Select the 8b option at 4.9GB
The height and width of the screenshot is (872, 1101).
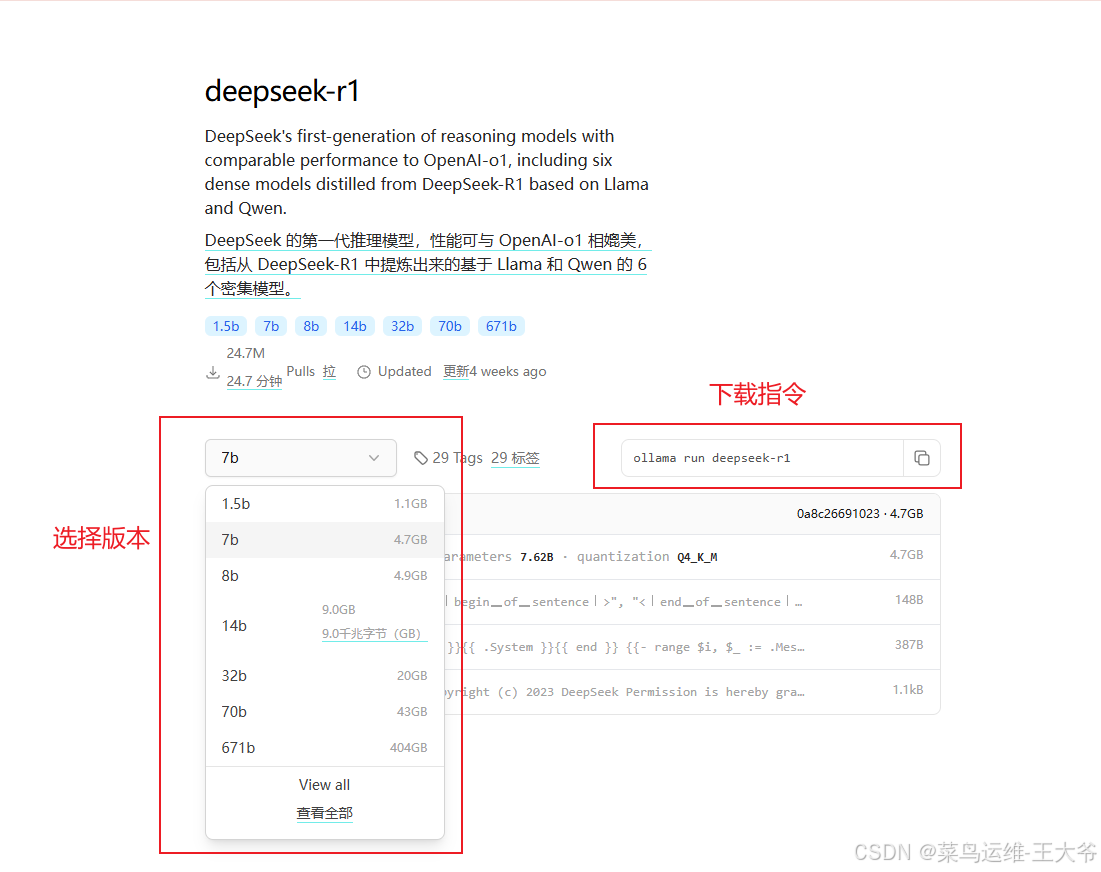pos(324,576)
